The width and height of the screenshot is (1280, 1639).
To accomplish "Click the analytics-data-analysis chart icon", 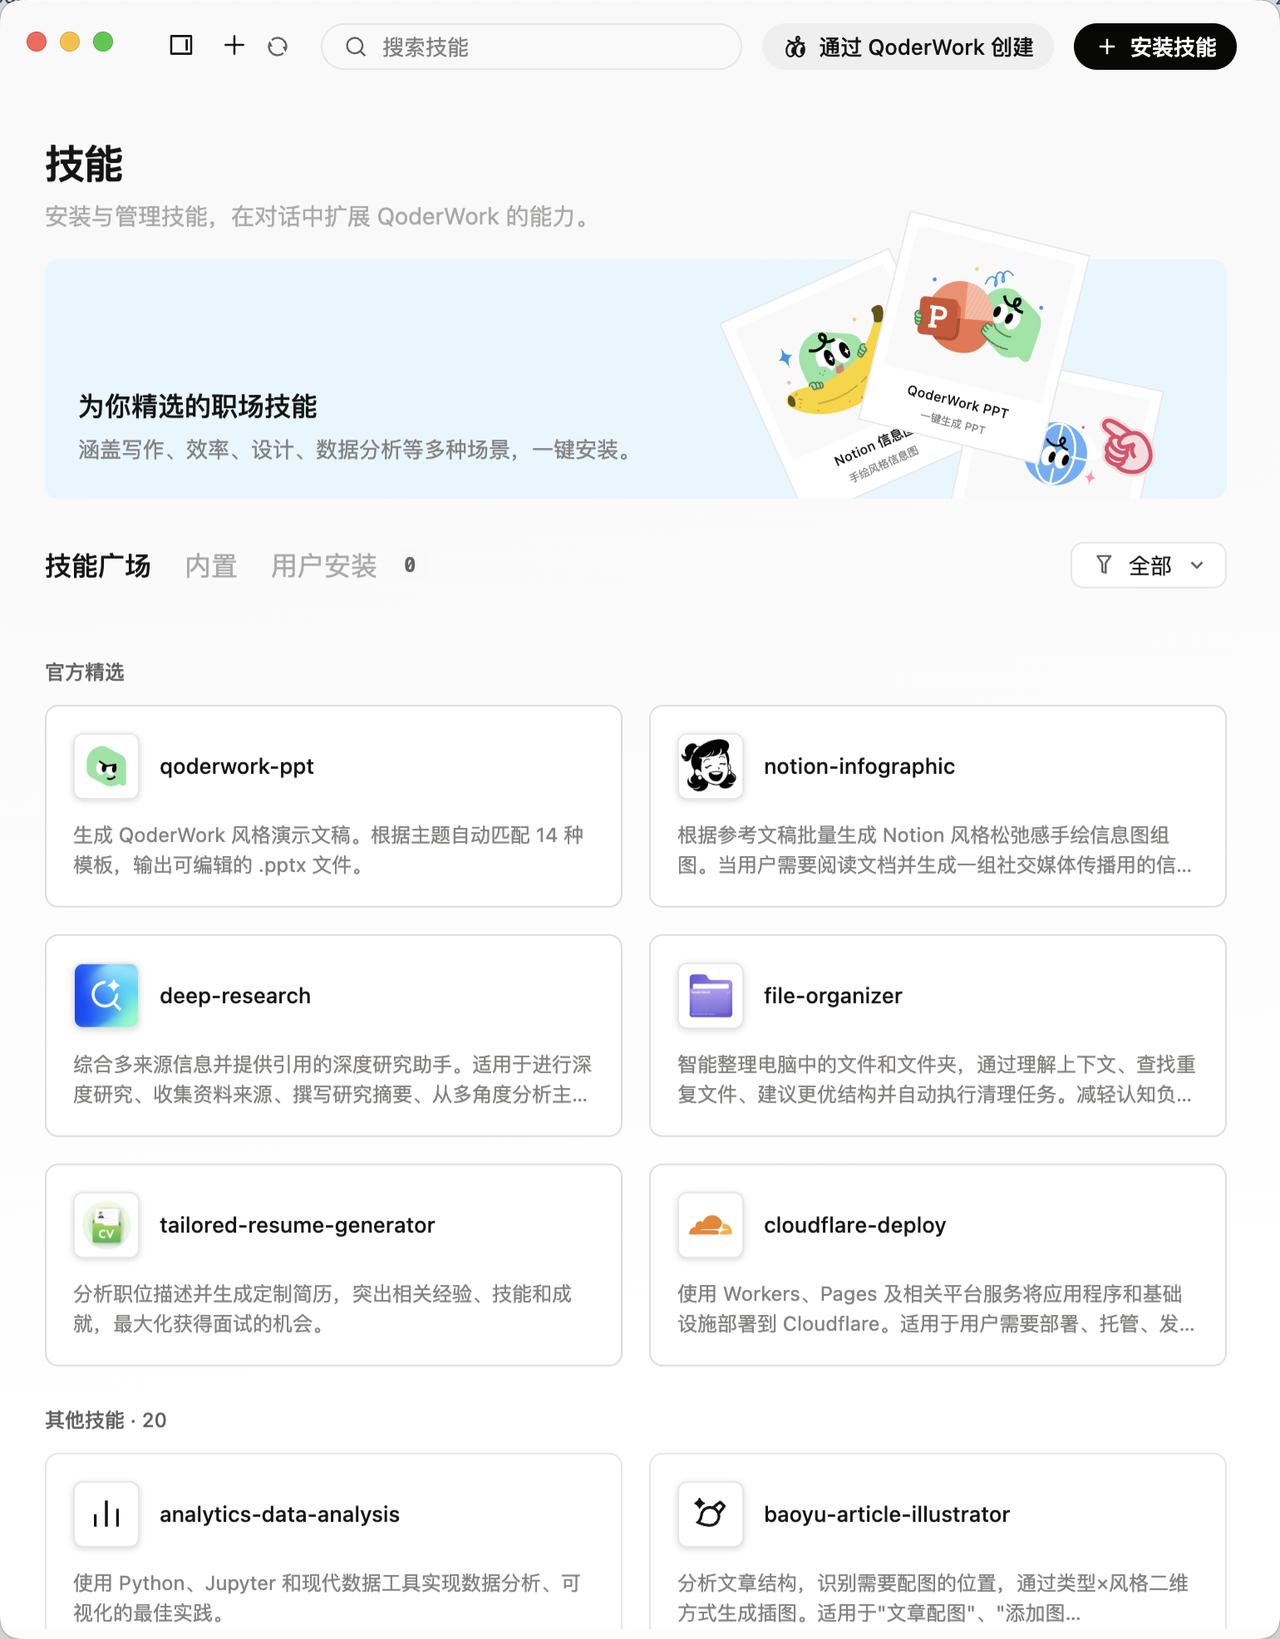I will tap(106, 1514).
